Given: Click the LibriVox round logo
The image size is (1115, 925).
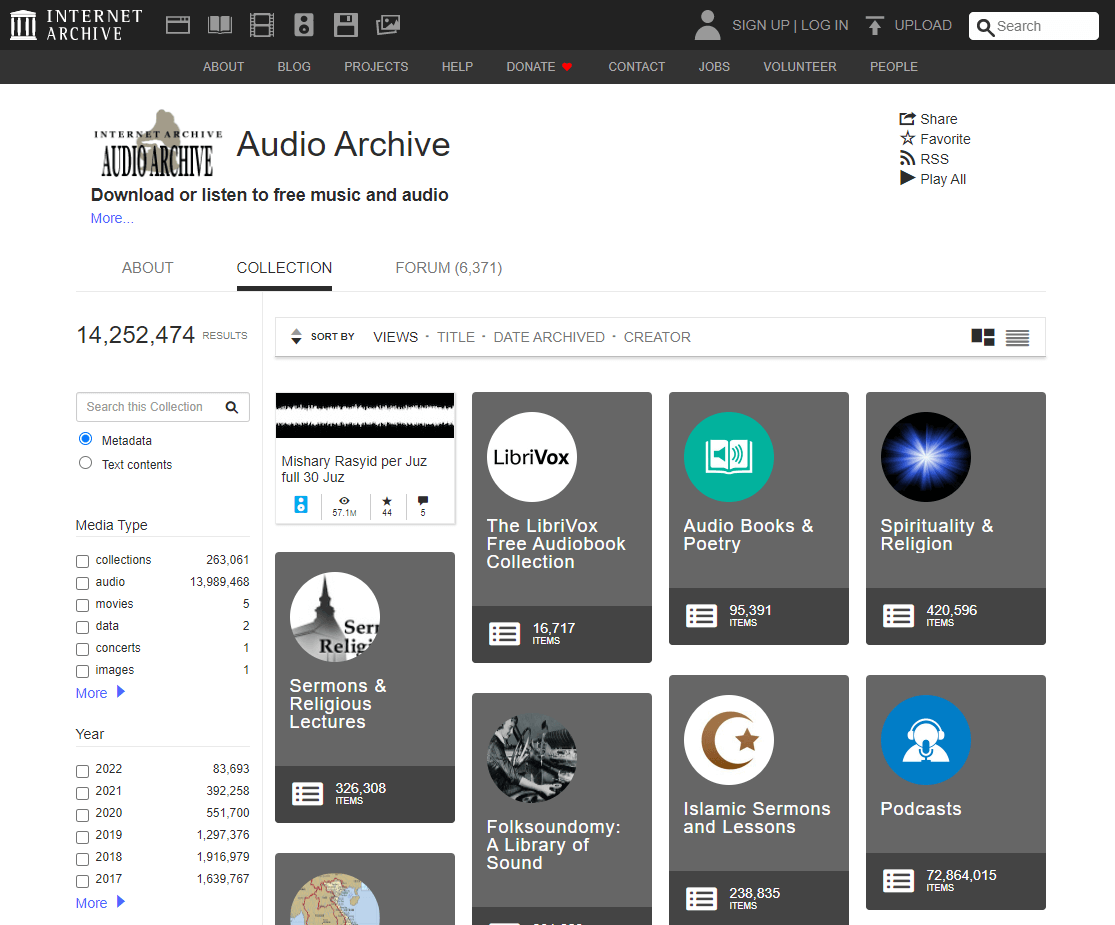Looking at the screenshot, I should click(x=532, y=457).
